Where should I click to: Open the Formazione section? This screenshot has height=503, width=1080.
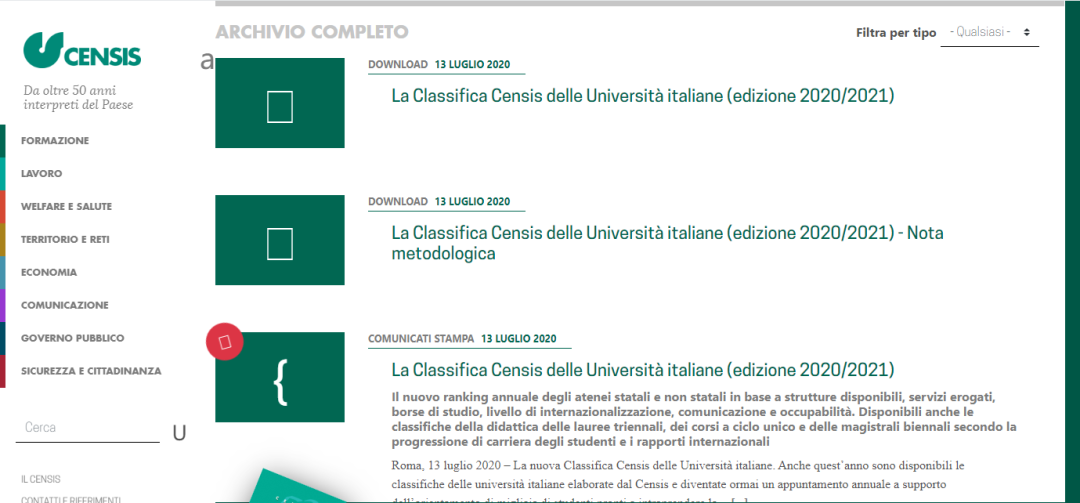[55, 141]
